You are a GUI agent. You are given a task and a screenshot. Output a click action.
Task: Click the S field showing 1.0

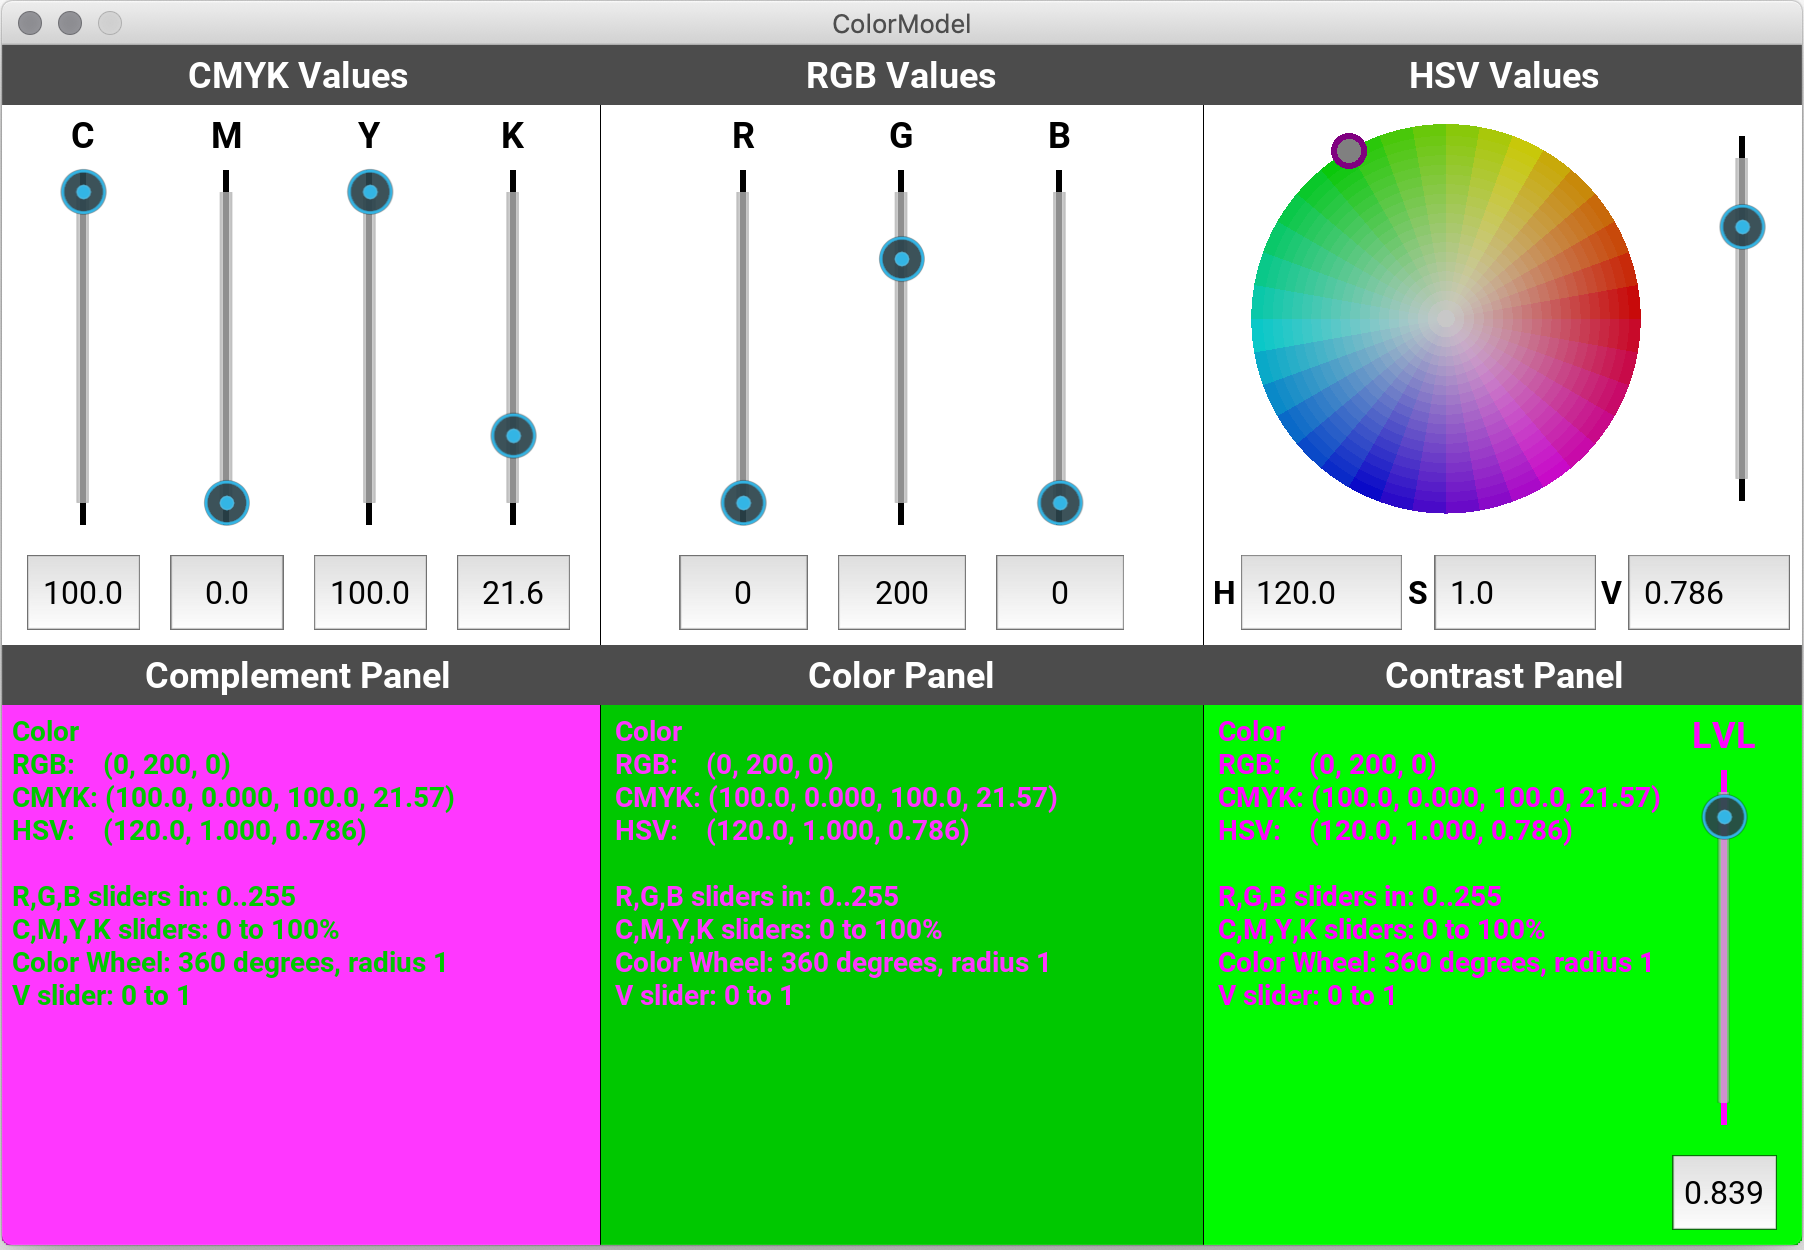click(x=1513, y=592)
